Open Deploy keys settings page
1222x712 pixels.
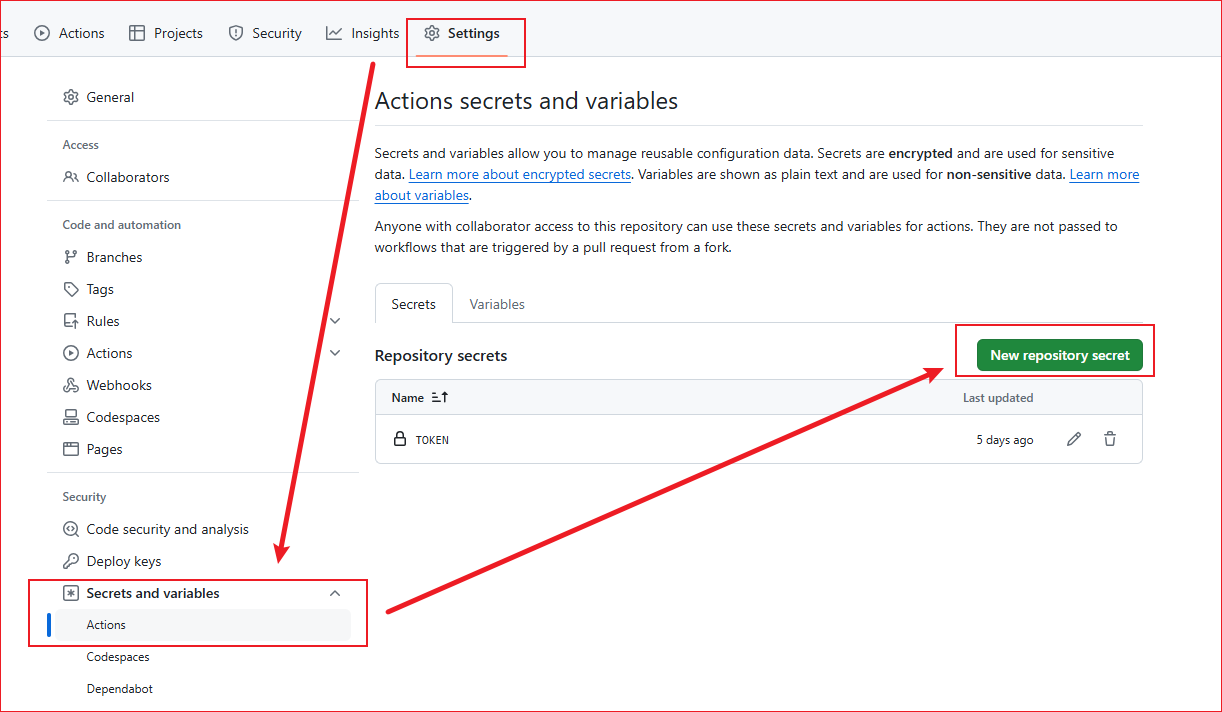coord(123,561)
